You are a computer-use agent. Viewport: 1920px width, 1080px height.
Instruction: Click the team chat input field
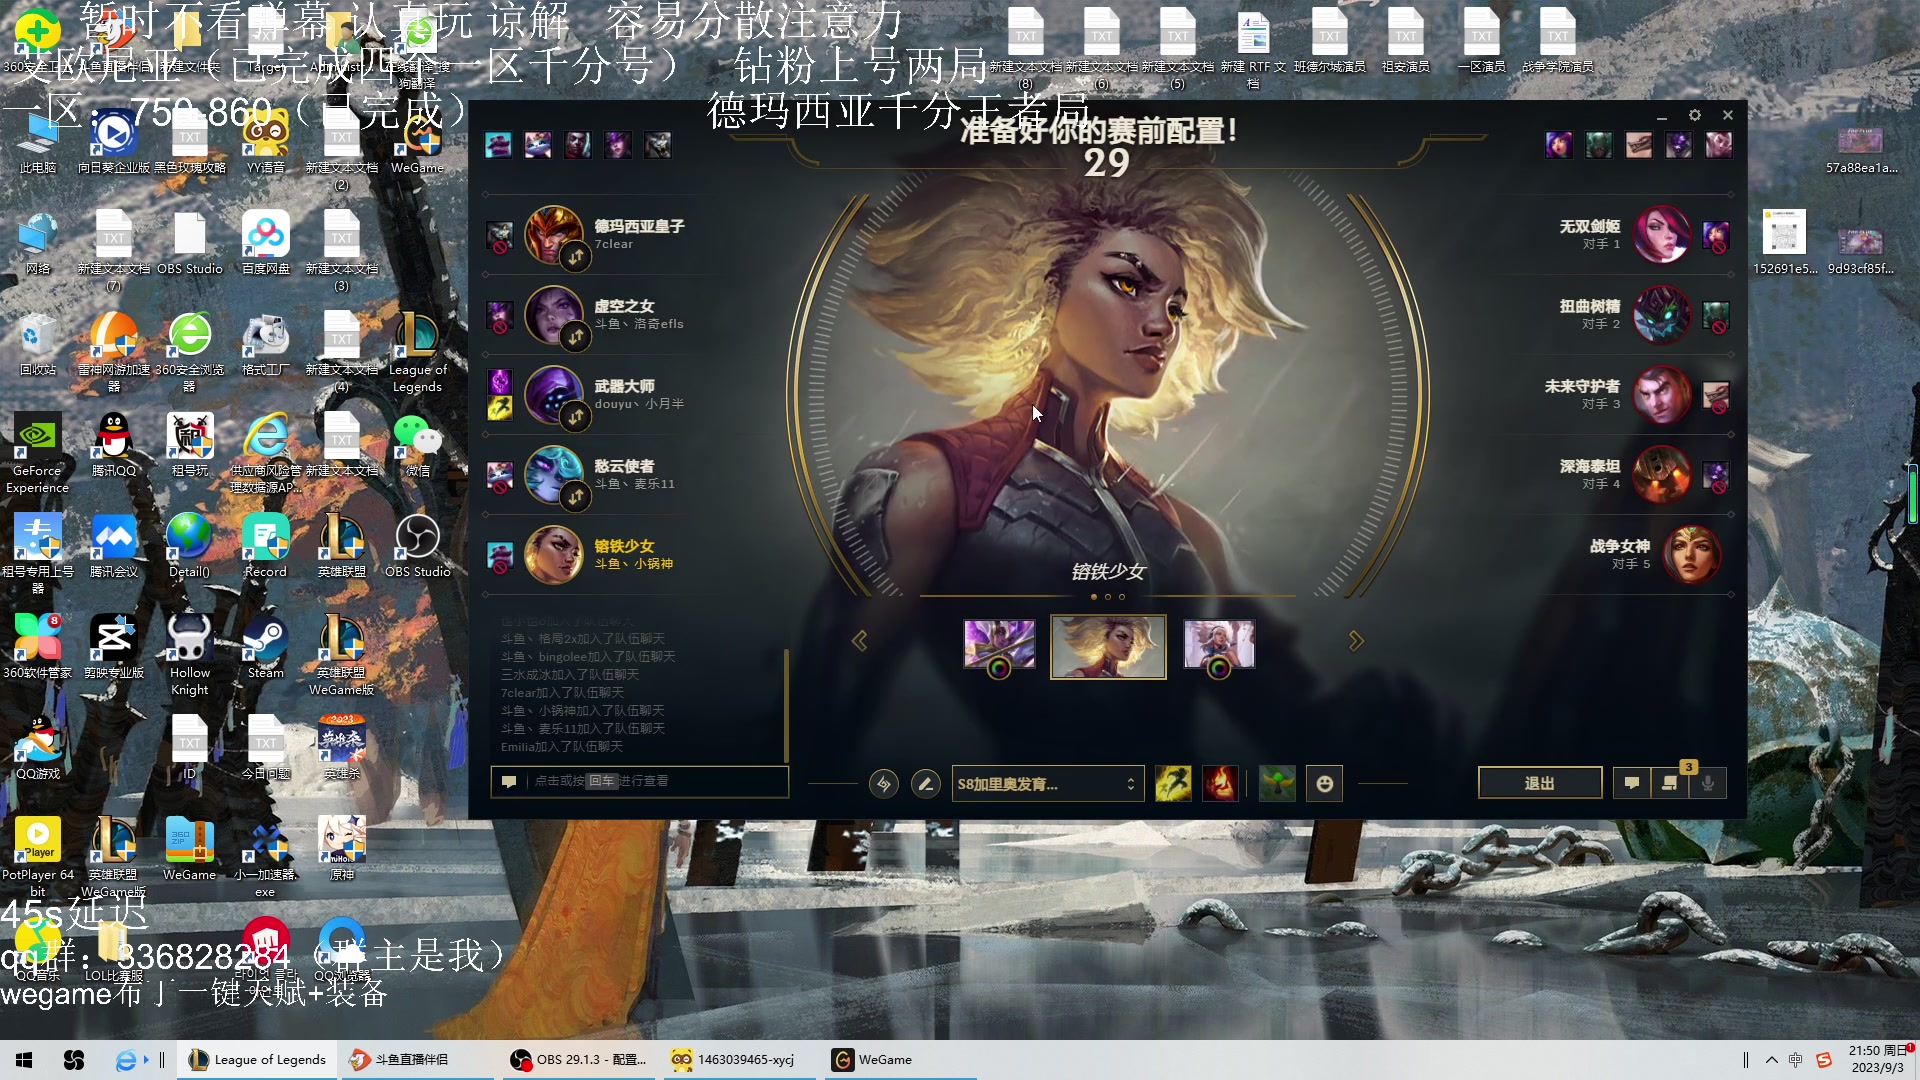tap(640, 781)
